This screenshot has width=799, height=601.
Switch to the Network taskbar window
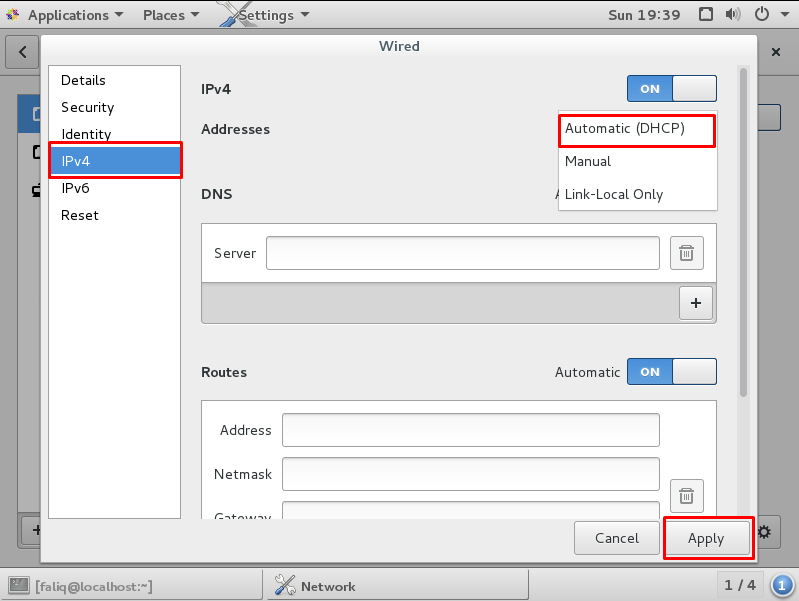tap(398, 586)
